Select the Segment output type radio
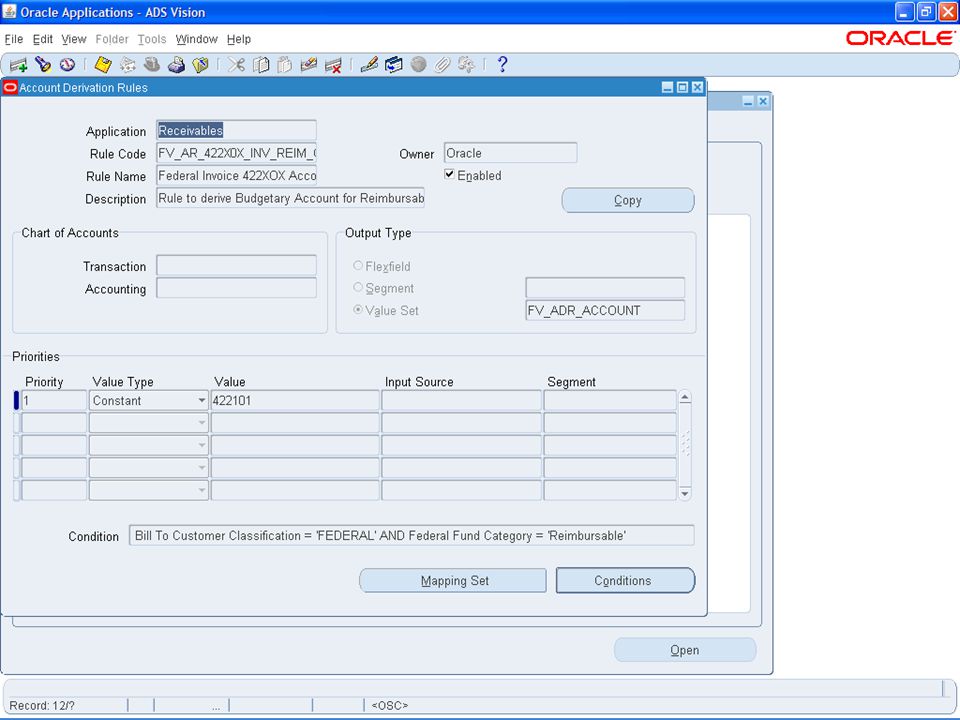This screenshot has width=960, height=720. pyautogui.click(x=358, y=287)
